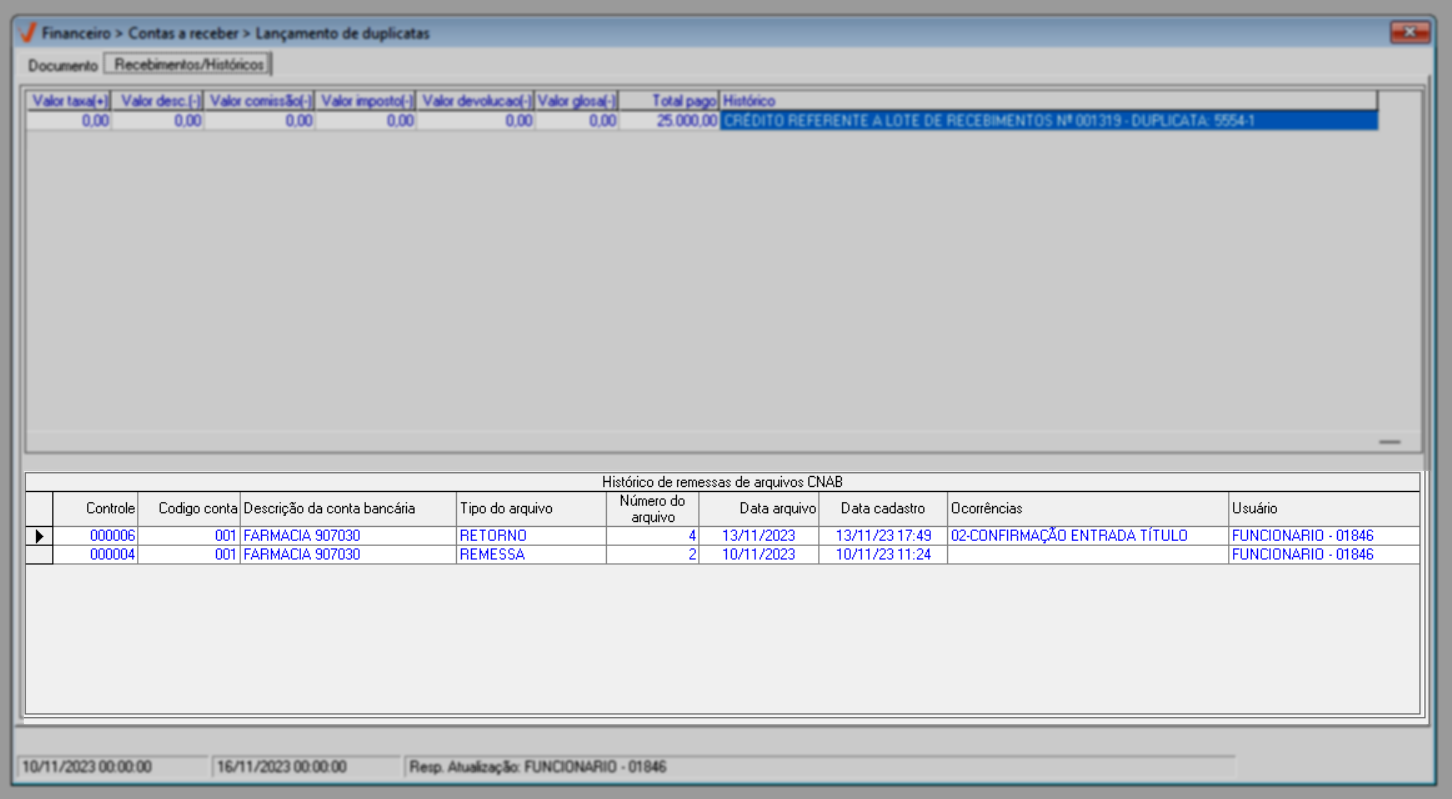The height and width of the screenshot is (799, 1452).
Task: Click the Data arquivo column header
Action: click(758, 508)
